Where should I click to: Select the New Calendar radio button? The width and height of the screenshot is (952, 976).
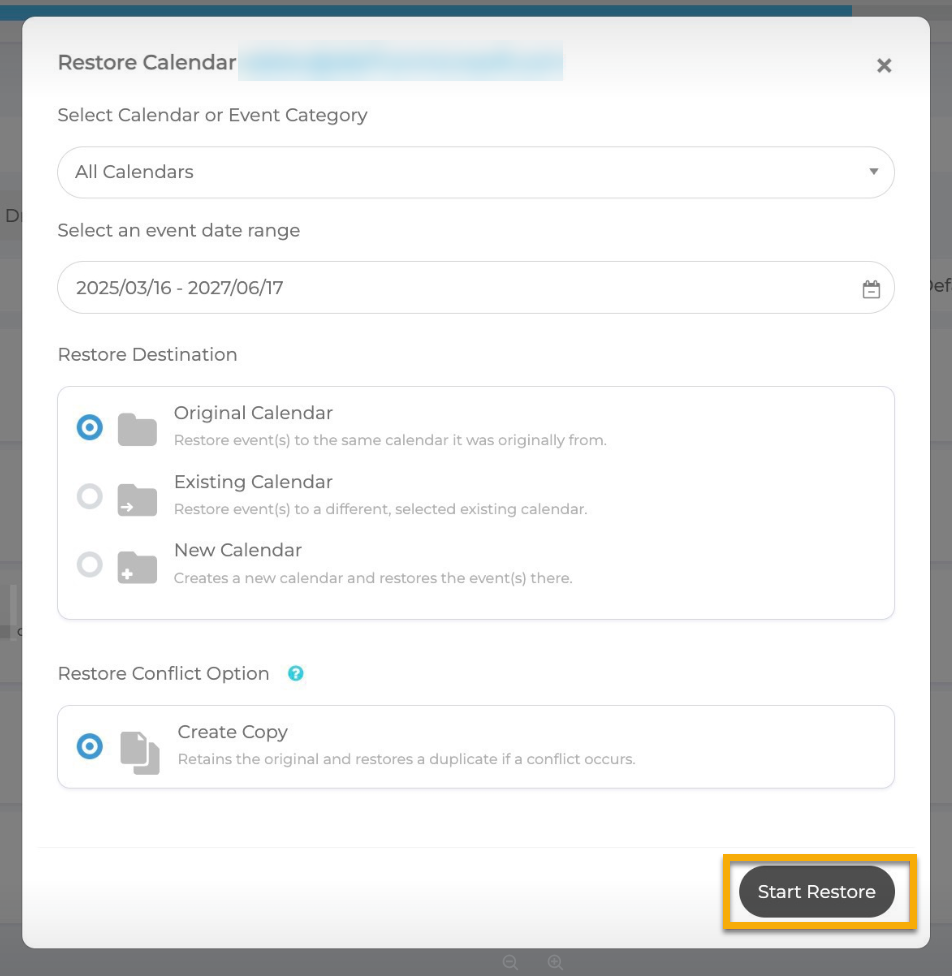pos(90,565)
